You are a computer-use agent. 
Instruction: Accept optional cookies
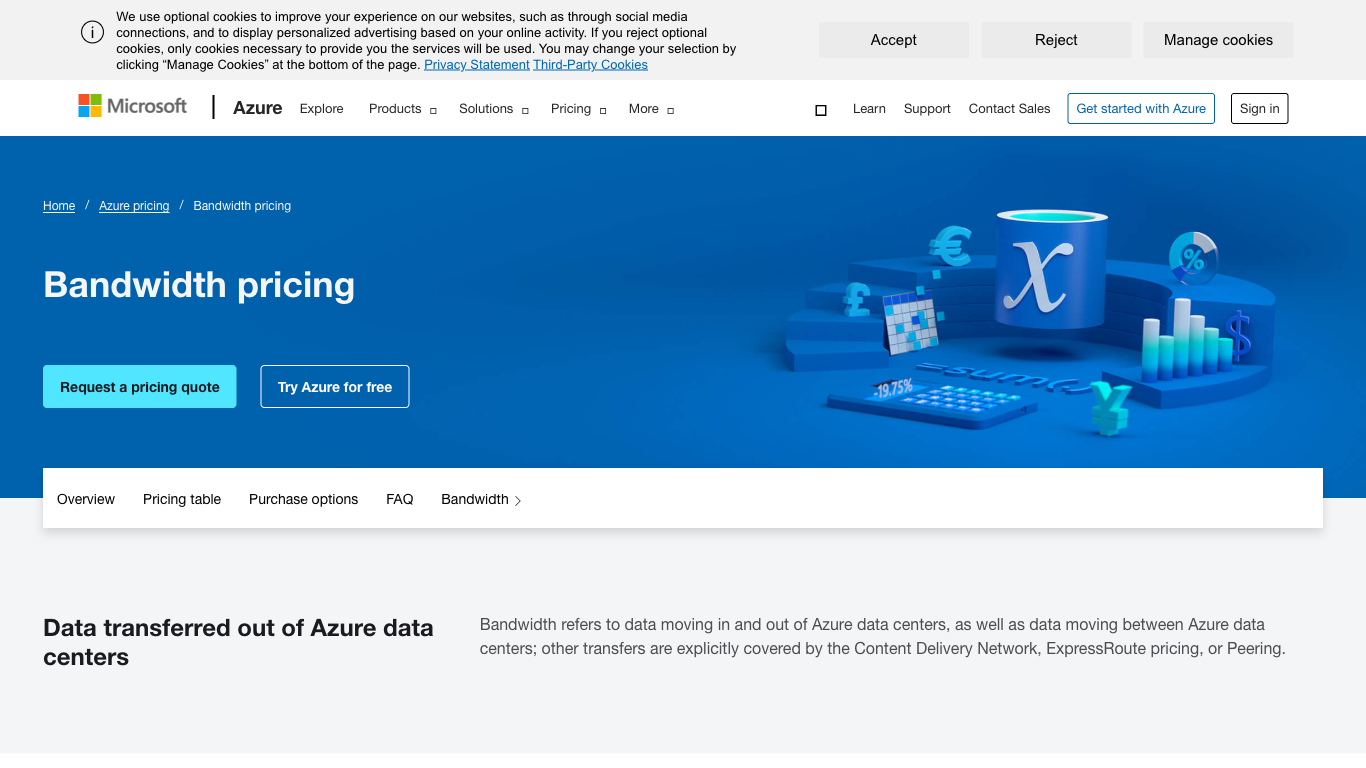pos(894,40)
